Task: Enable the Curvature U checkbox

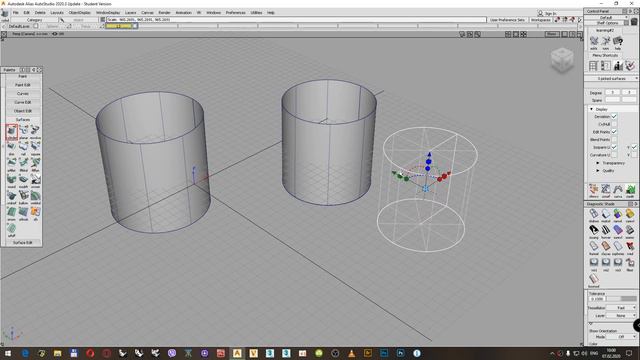Action: tap(614, 155)
